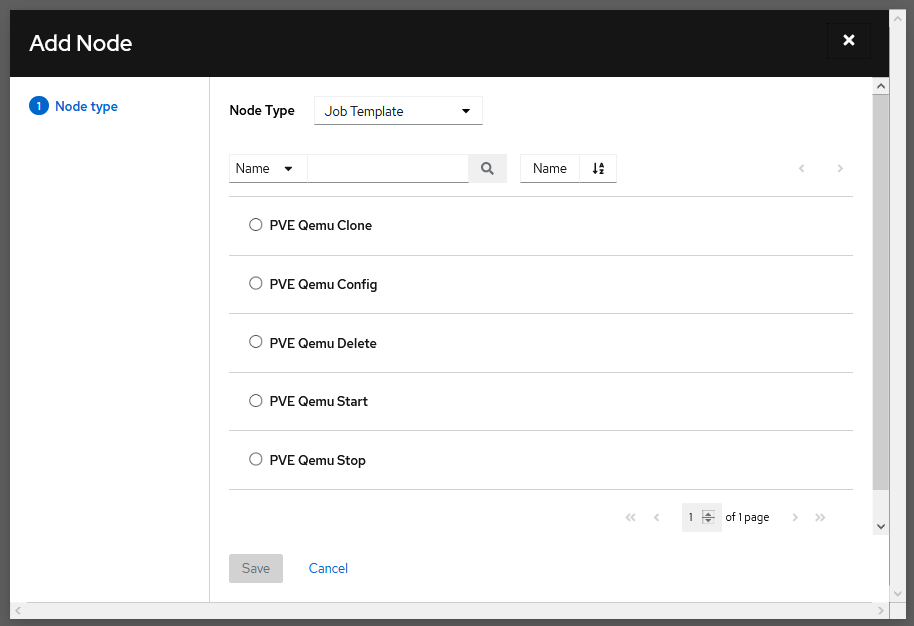Image resolution: width=914 pixels, height=626 pixels.
Task: Open the Node Type dropdown
Action: (398, 111)
